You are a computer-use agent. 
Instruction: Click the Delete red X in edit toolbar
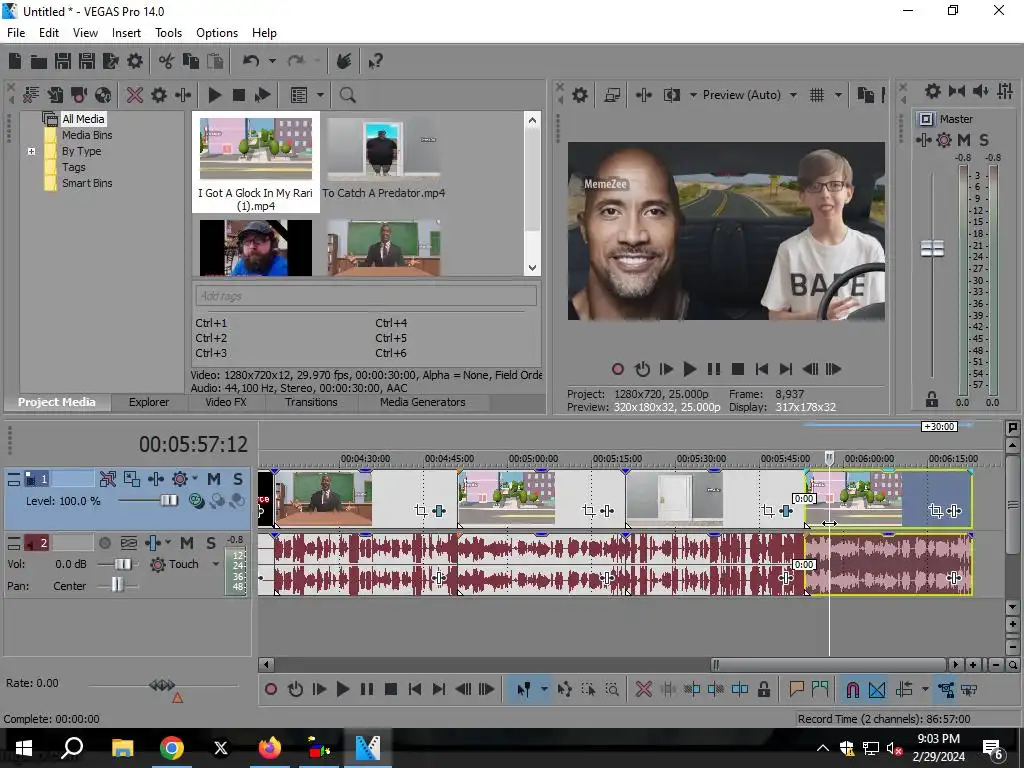coord(643,689)
